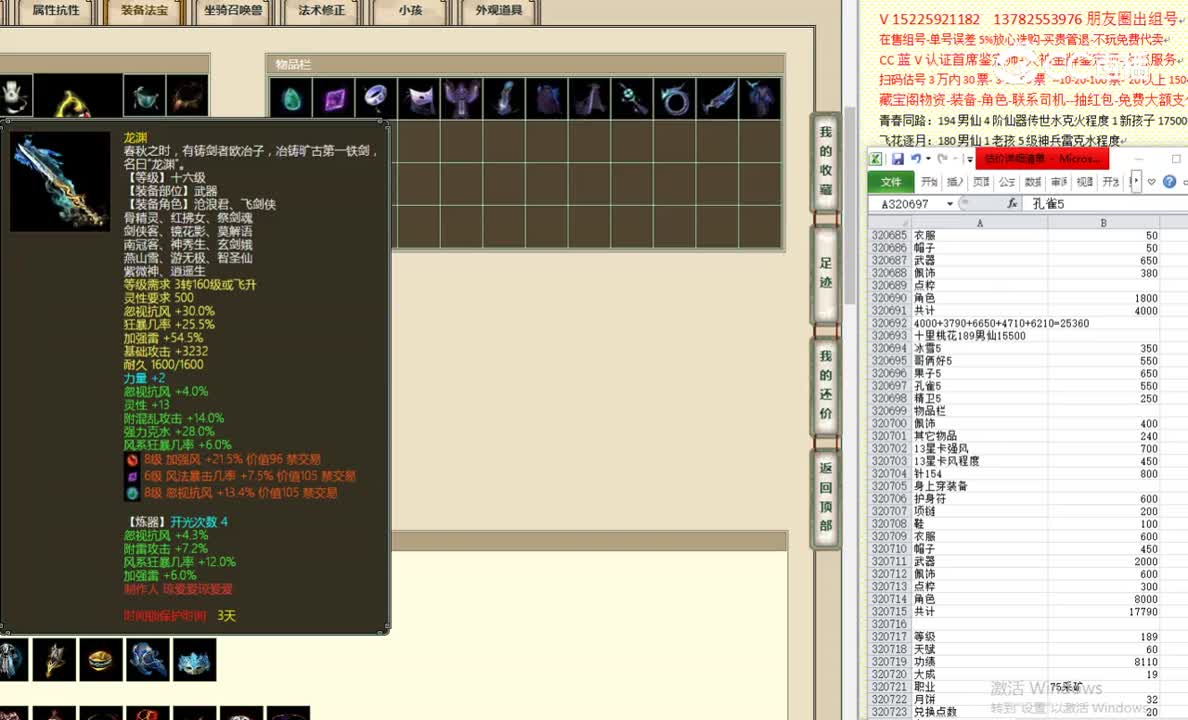Click the Save icon in Excel toolbar
The width and height of the screenshot is (1188, 720).
click(899, 158)
